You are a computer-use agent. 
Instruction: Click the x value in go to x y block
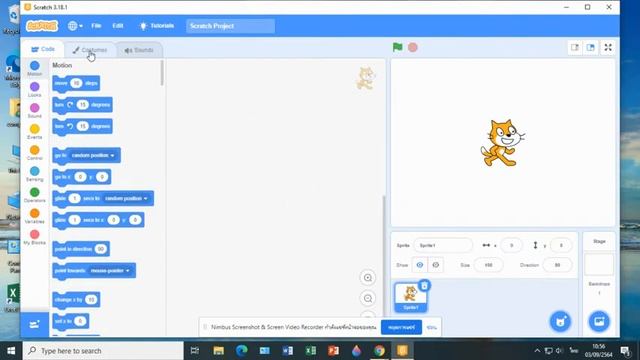[x=80, y=177]
